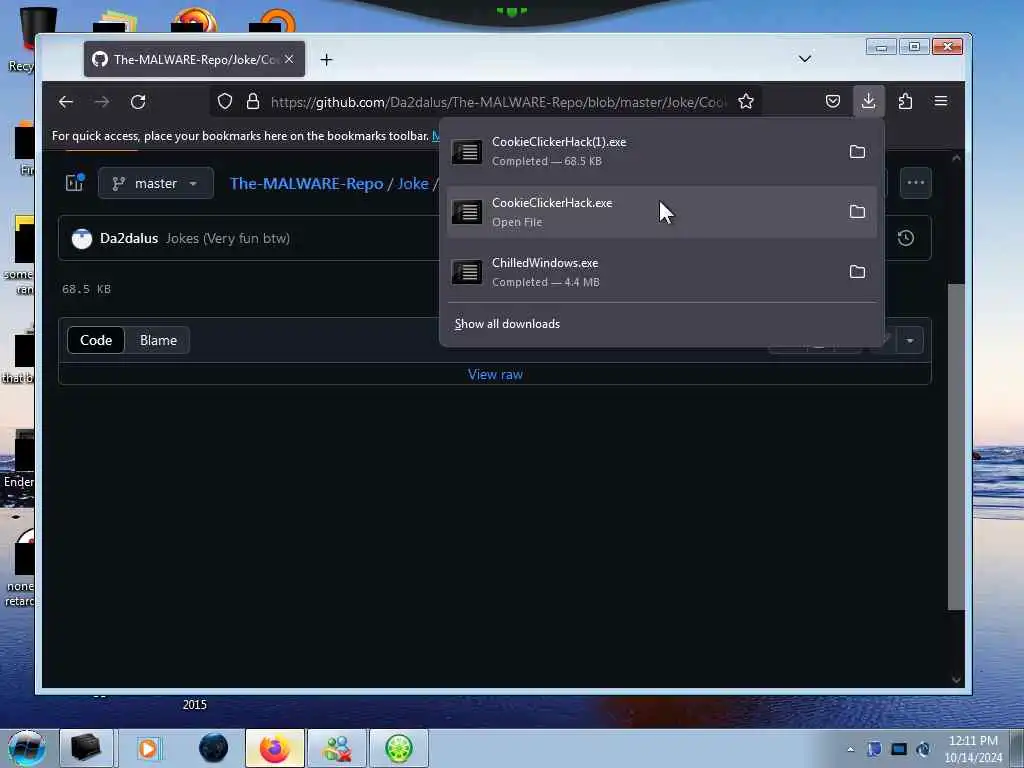Expand the list all tabs chevron
The image size is (1024, 768).
(x=805, y=59)
